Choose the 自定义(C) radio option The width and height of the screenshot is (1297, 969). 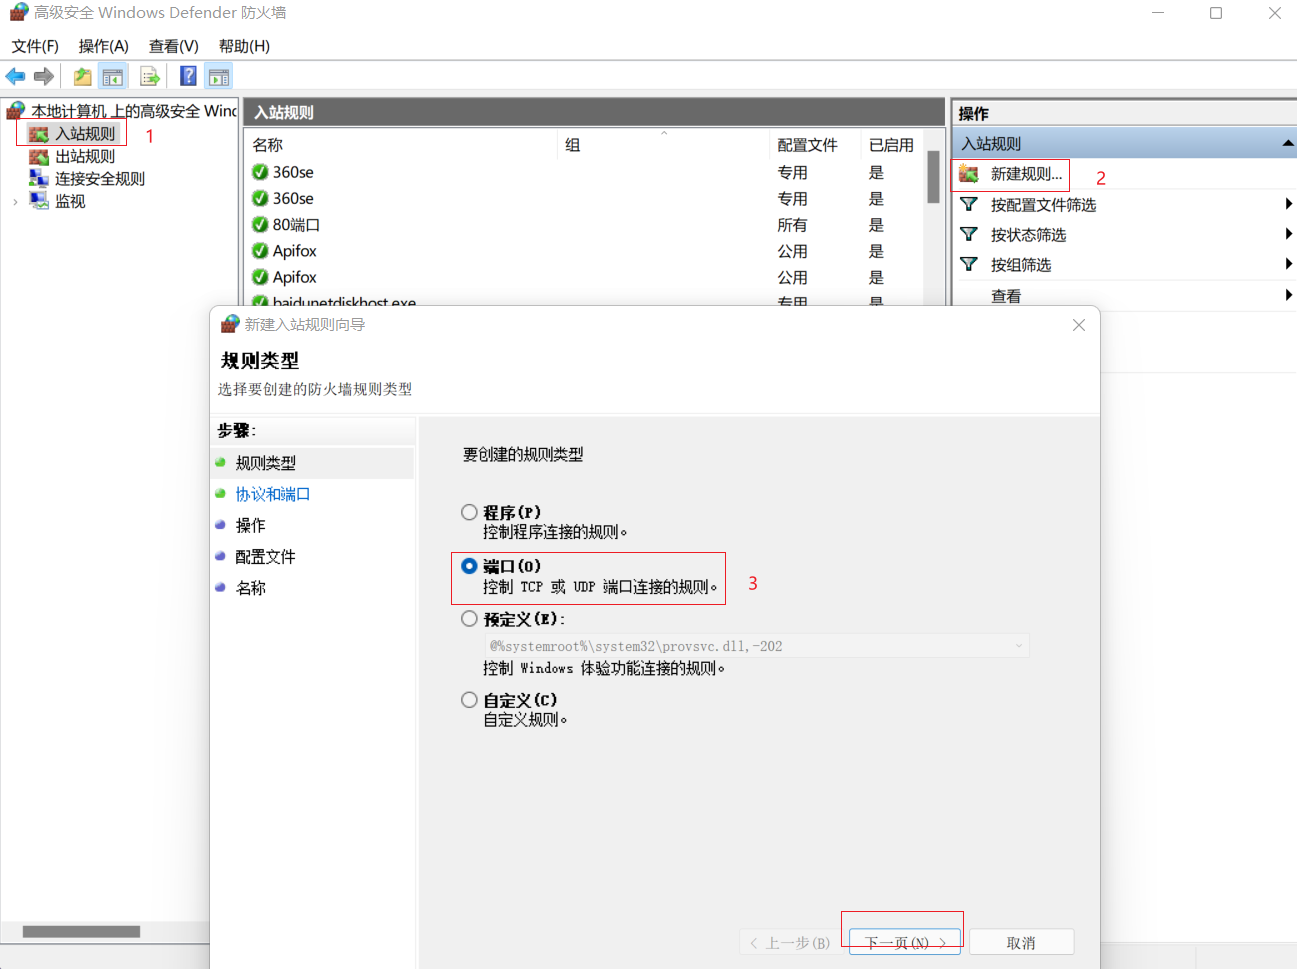(469, 700)
